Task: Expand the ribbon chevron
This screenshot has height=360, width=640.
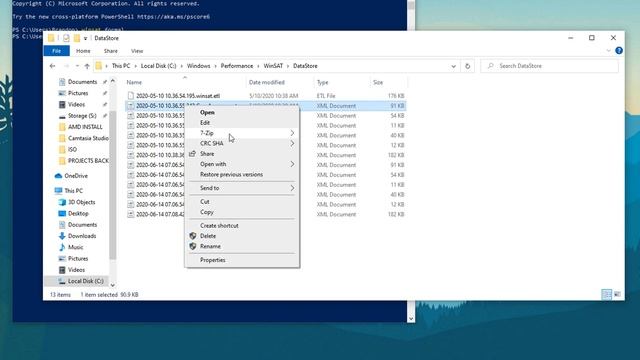Action: [609, 51]
